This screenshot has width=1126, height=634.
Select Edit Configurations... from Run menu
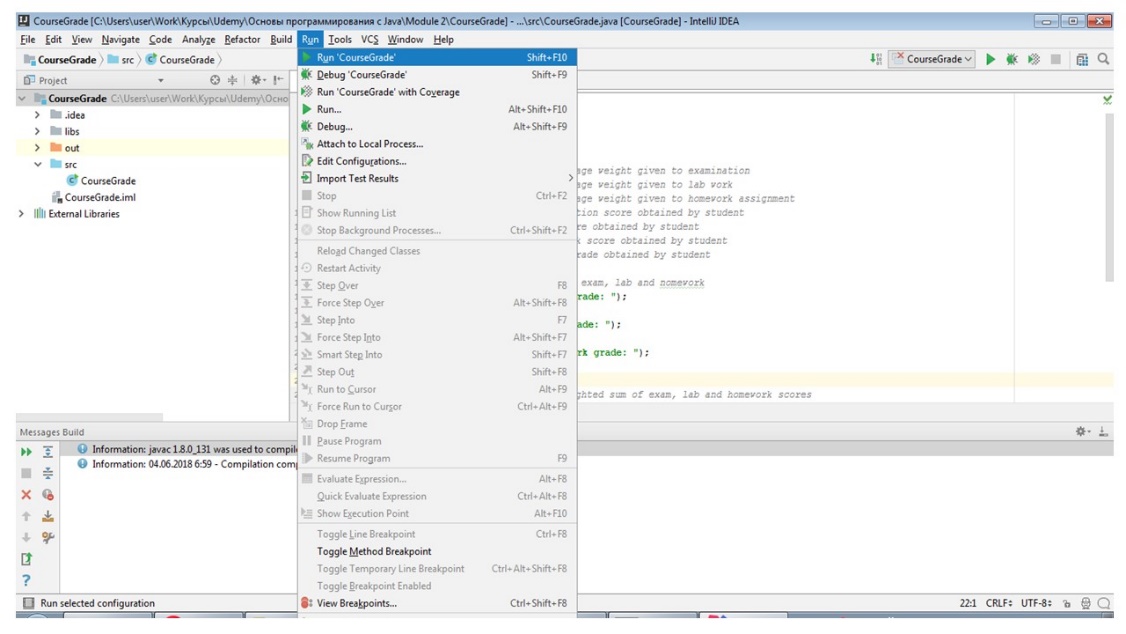click(361, 162)
